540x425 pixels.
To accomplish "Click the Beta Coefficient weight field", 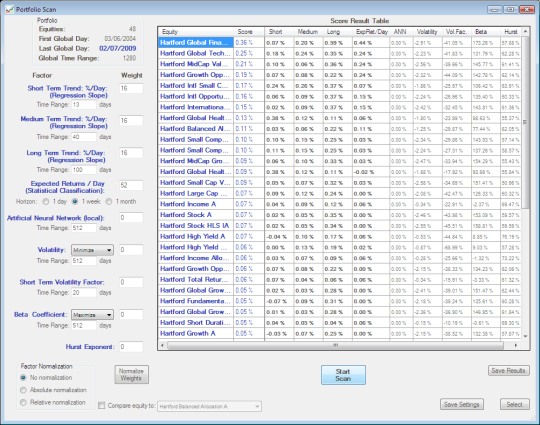I will pos(131,315).
